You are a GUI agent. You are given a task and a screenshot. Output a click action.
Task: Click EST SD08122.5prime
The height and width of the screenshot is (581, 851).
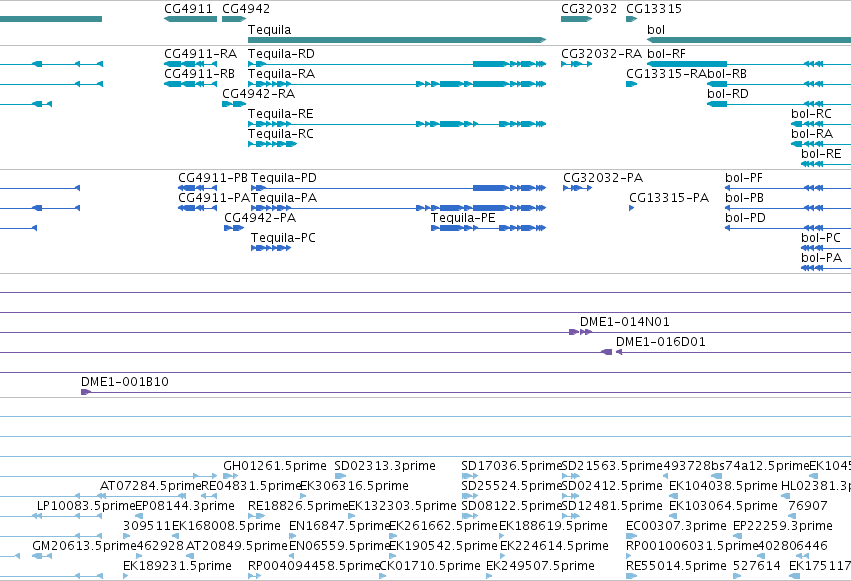click(511, 506)
